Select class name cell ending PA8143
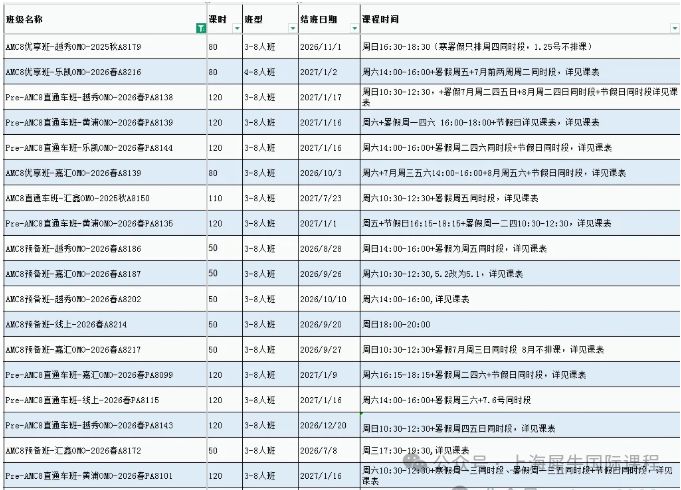 click(105, 424)
